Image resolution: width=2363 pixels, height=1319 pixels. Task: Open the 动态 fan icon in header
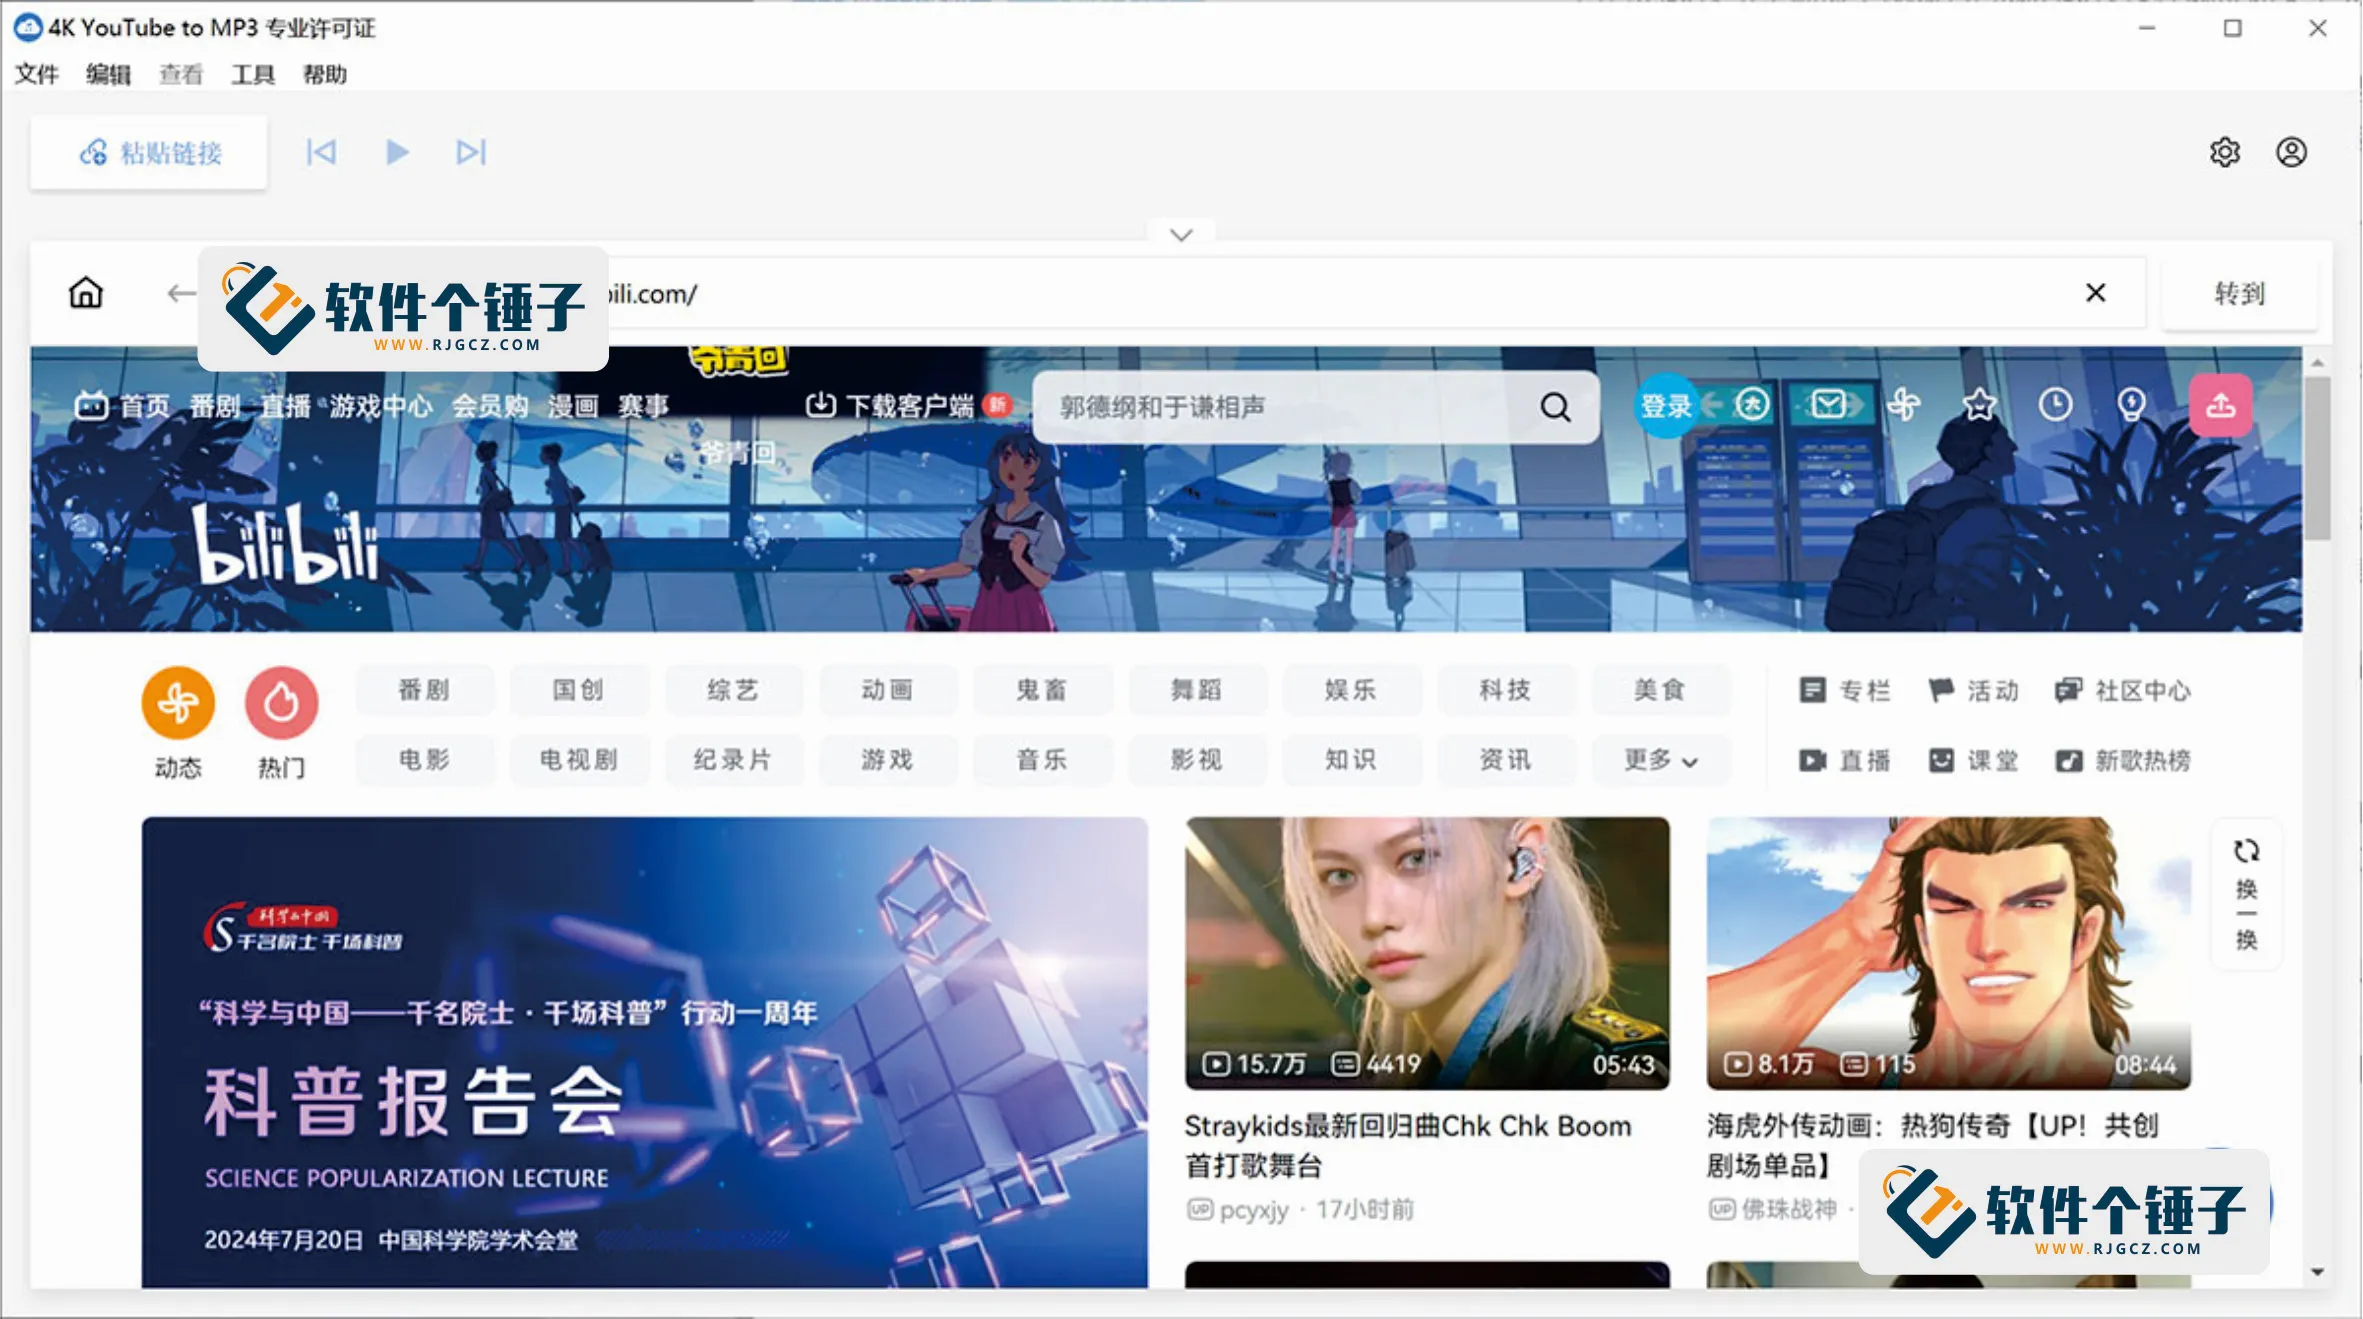point(1904,404)
